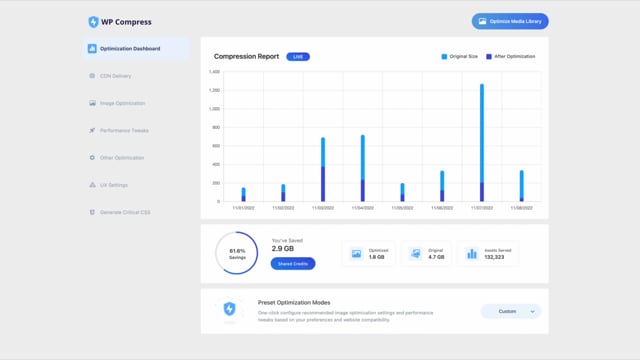Click the Other Optimization gear icon
This screenshot has width=640, height=360.
92,158
